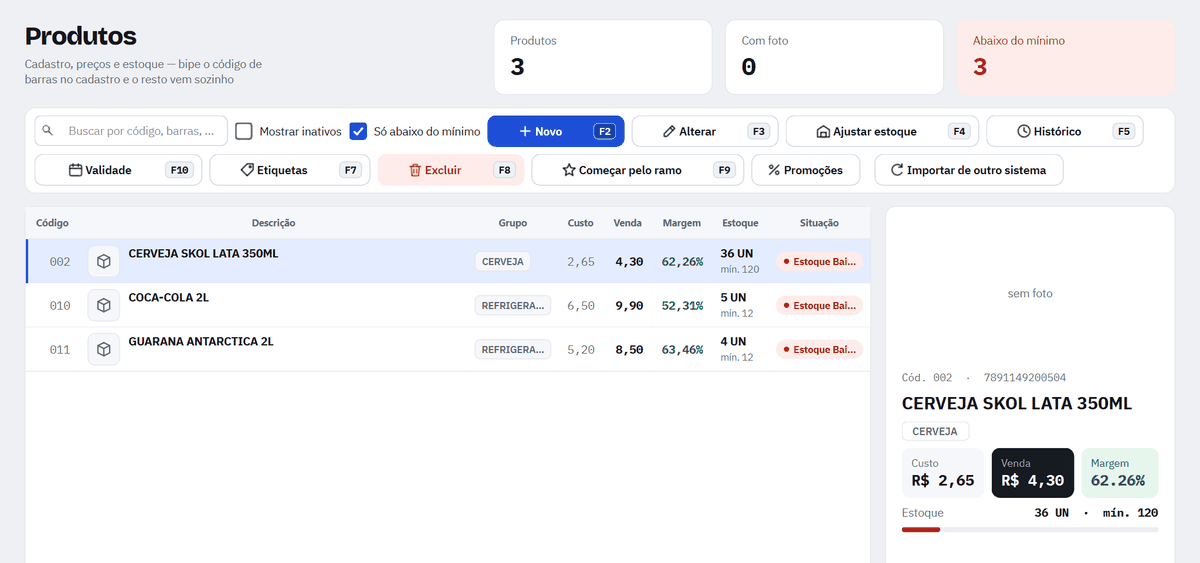Image resolution: width=1200 pixels, height=563 pixels.
Task: Click the trash icon on Excluir
Action: 415,170
